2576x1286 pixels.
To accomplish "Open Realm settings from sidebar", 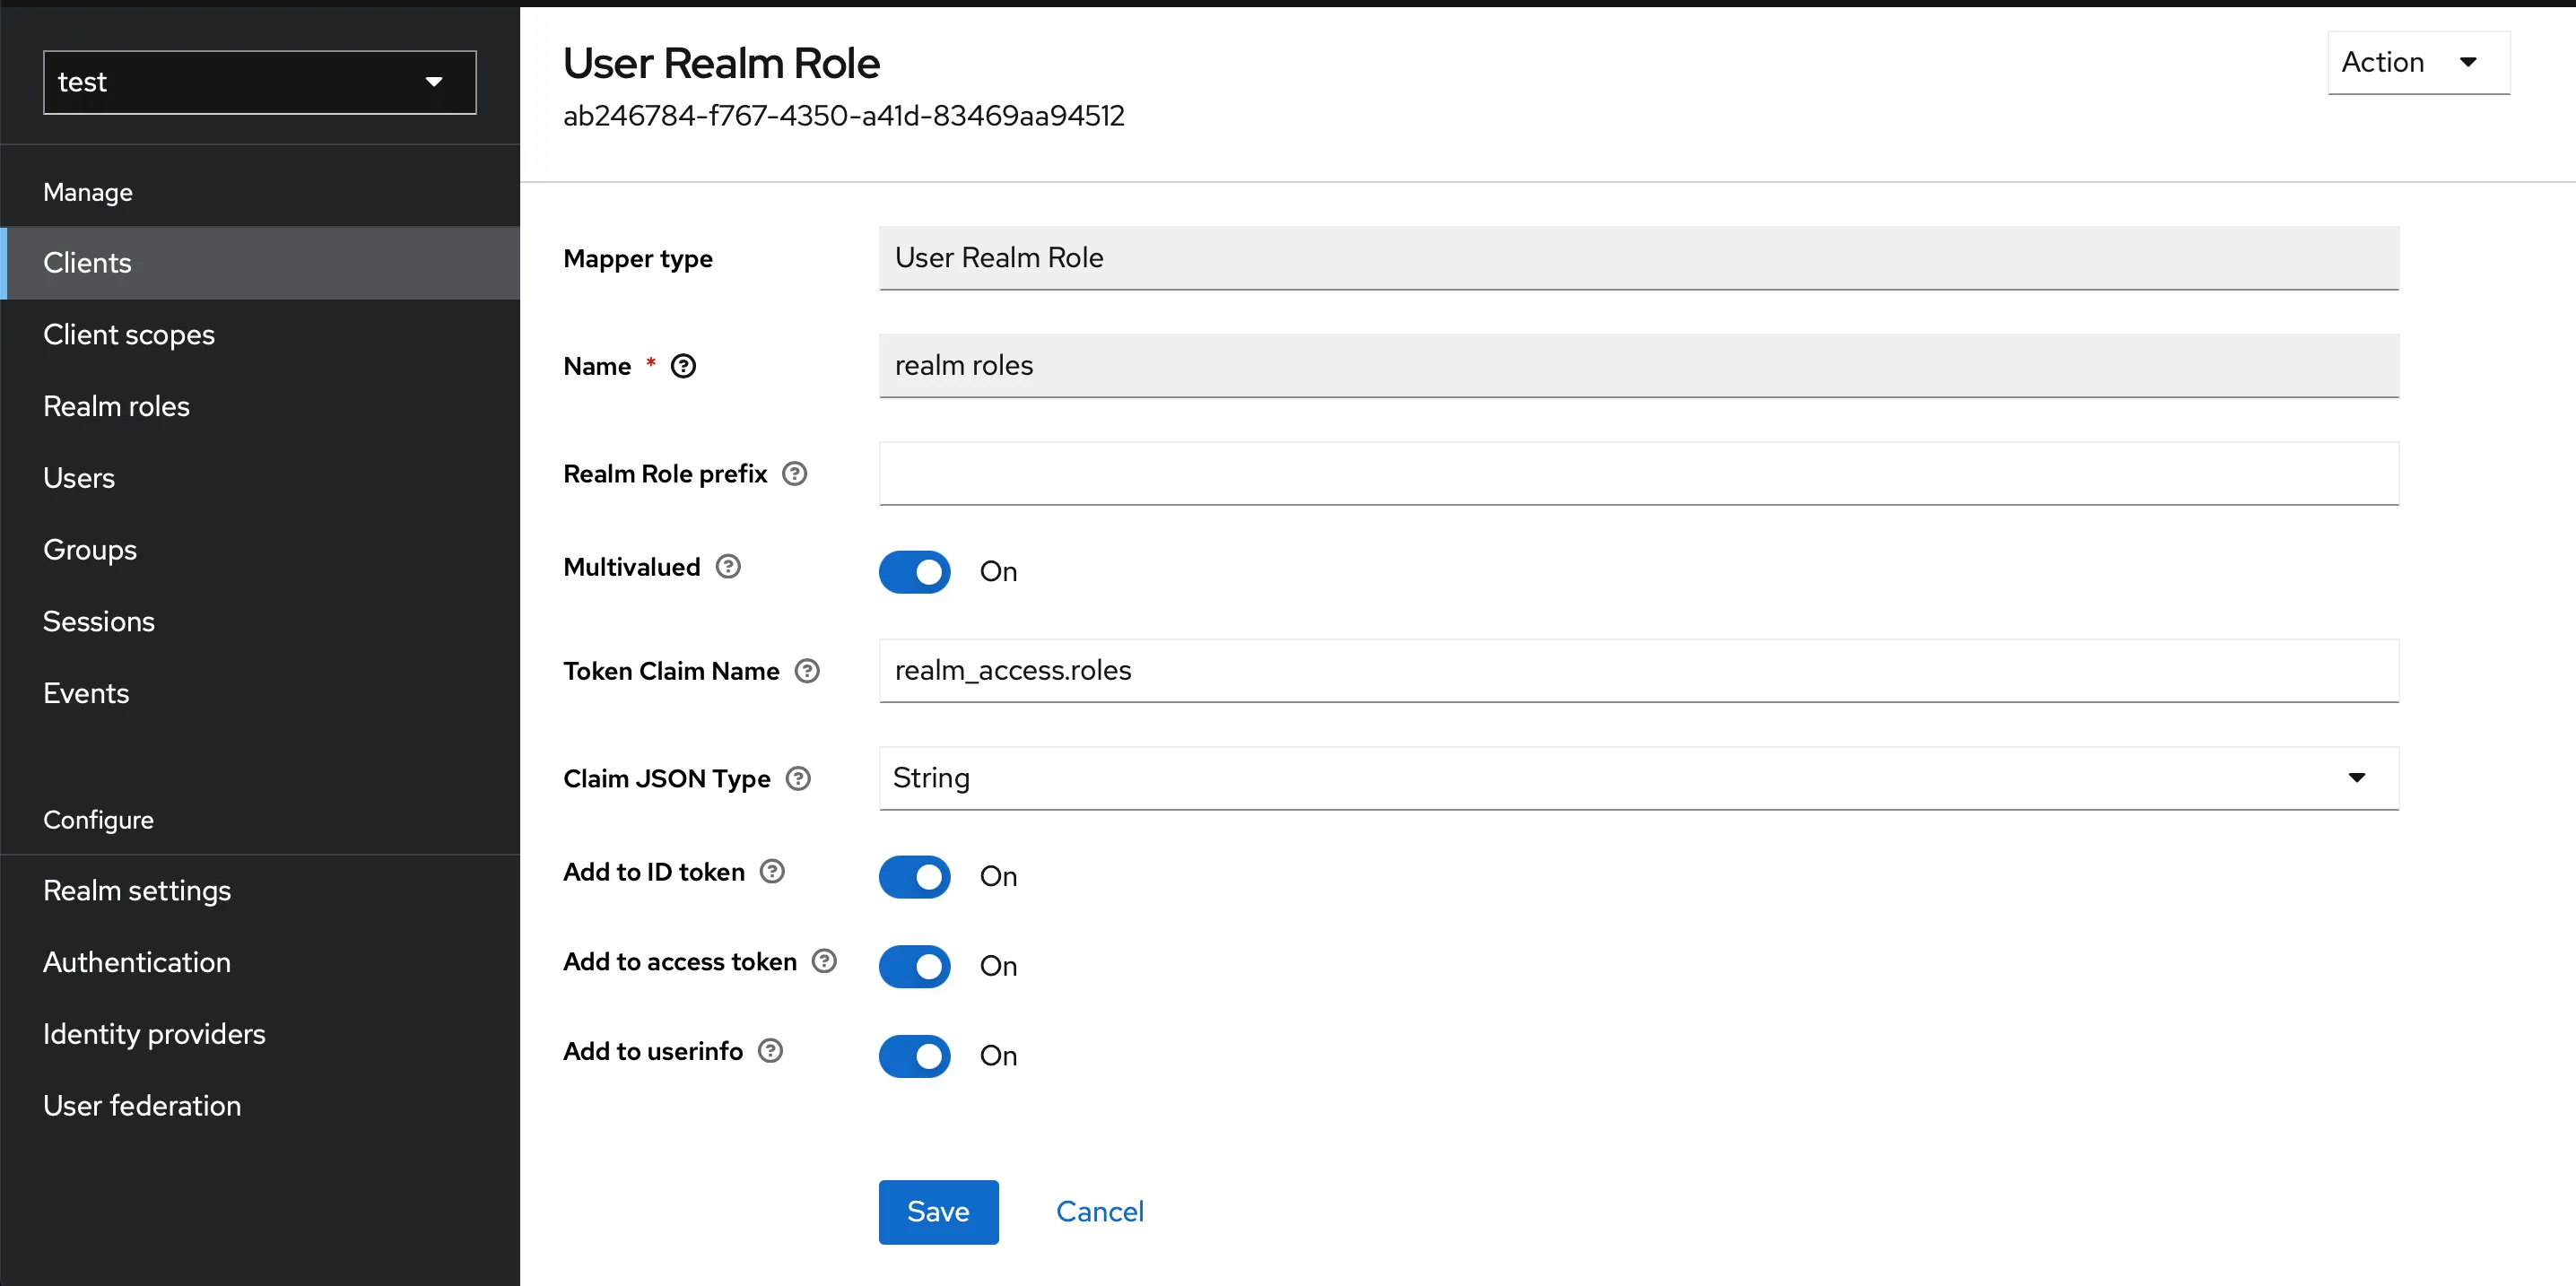I will [x=137, y=890].
